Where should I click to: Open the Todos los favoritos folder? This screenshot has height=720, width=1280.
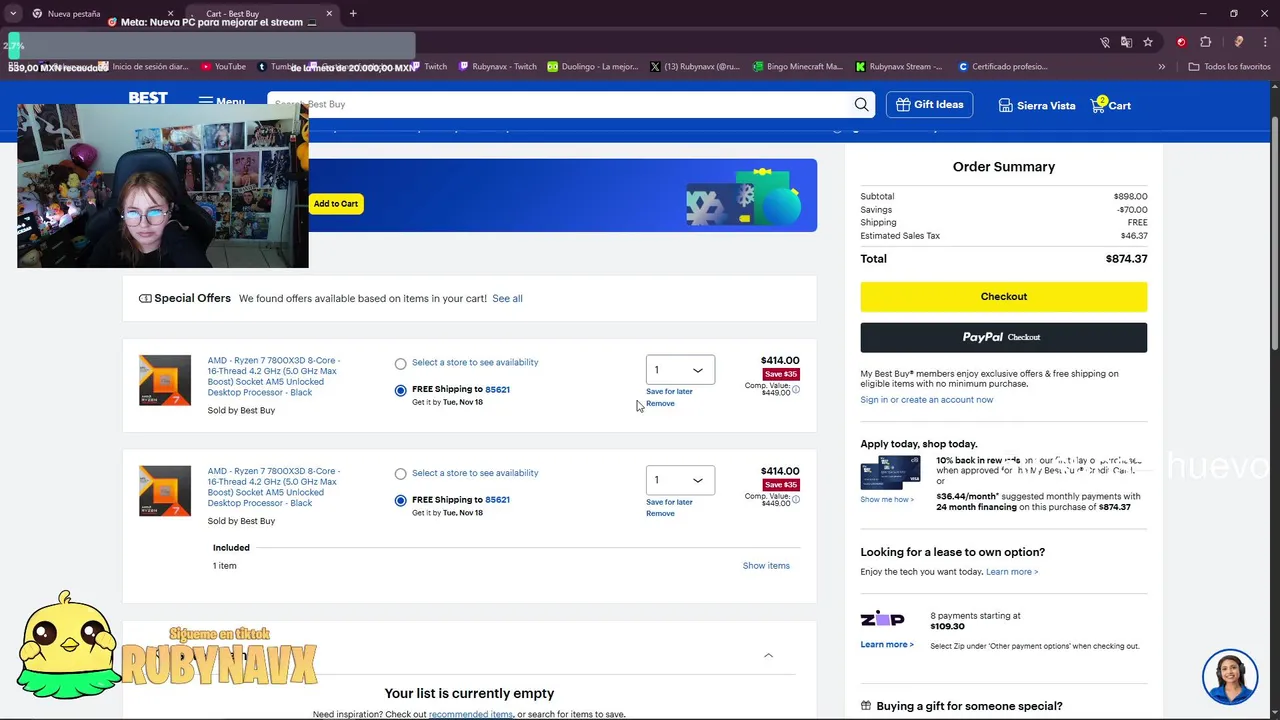(x=1229, y=66)
